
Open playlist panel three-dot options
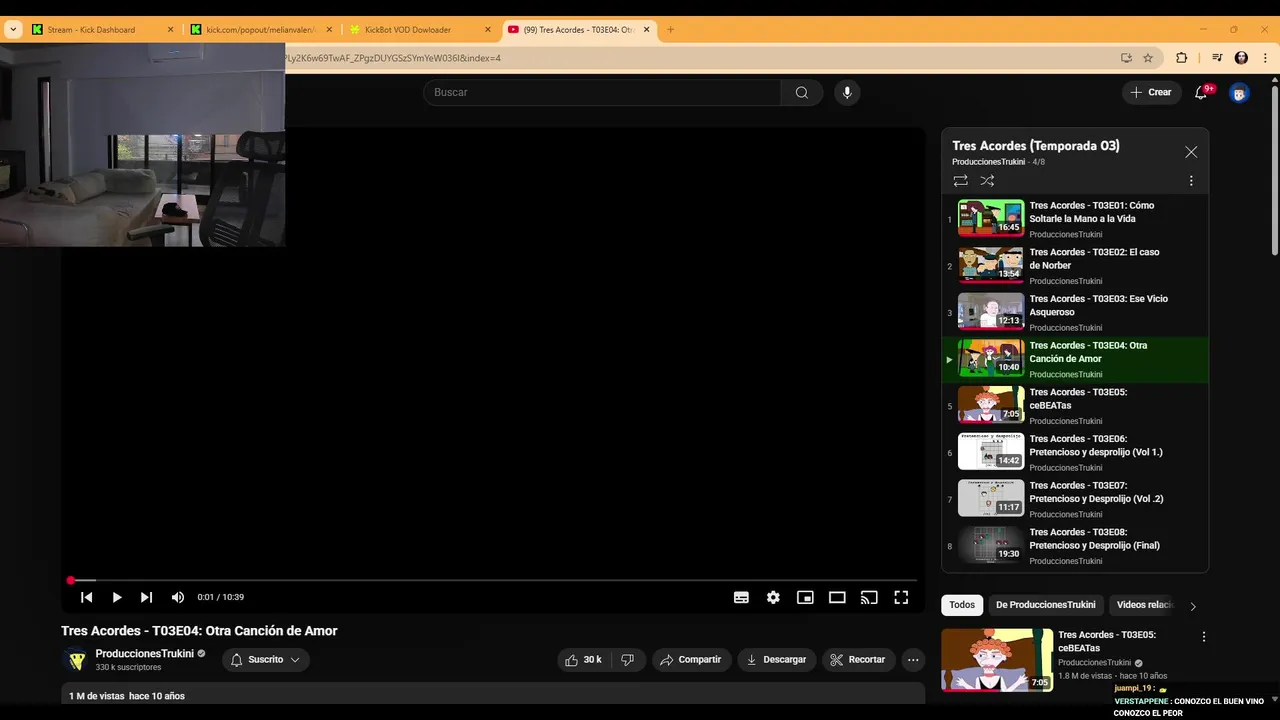tap(1191, 181)
